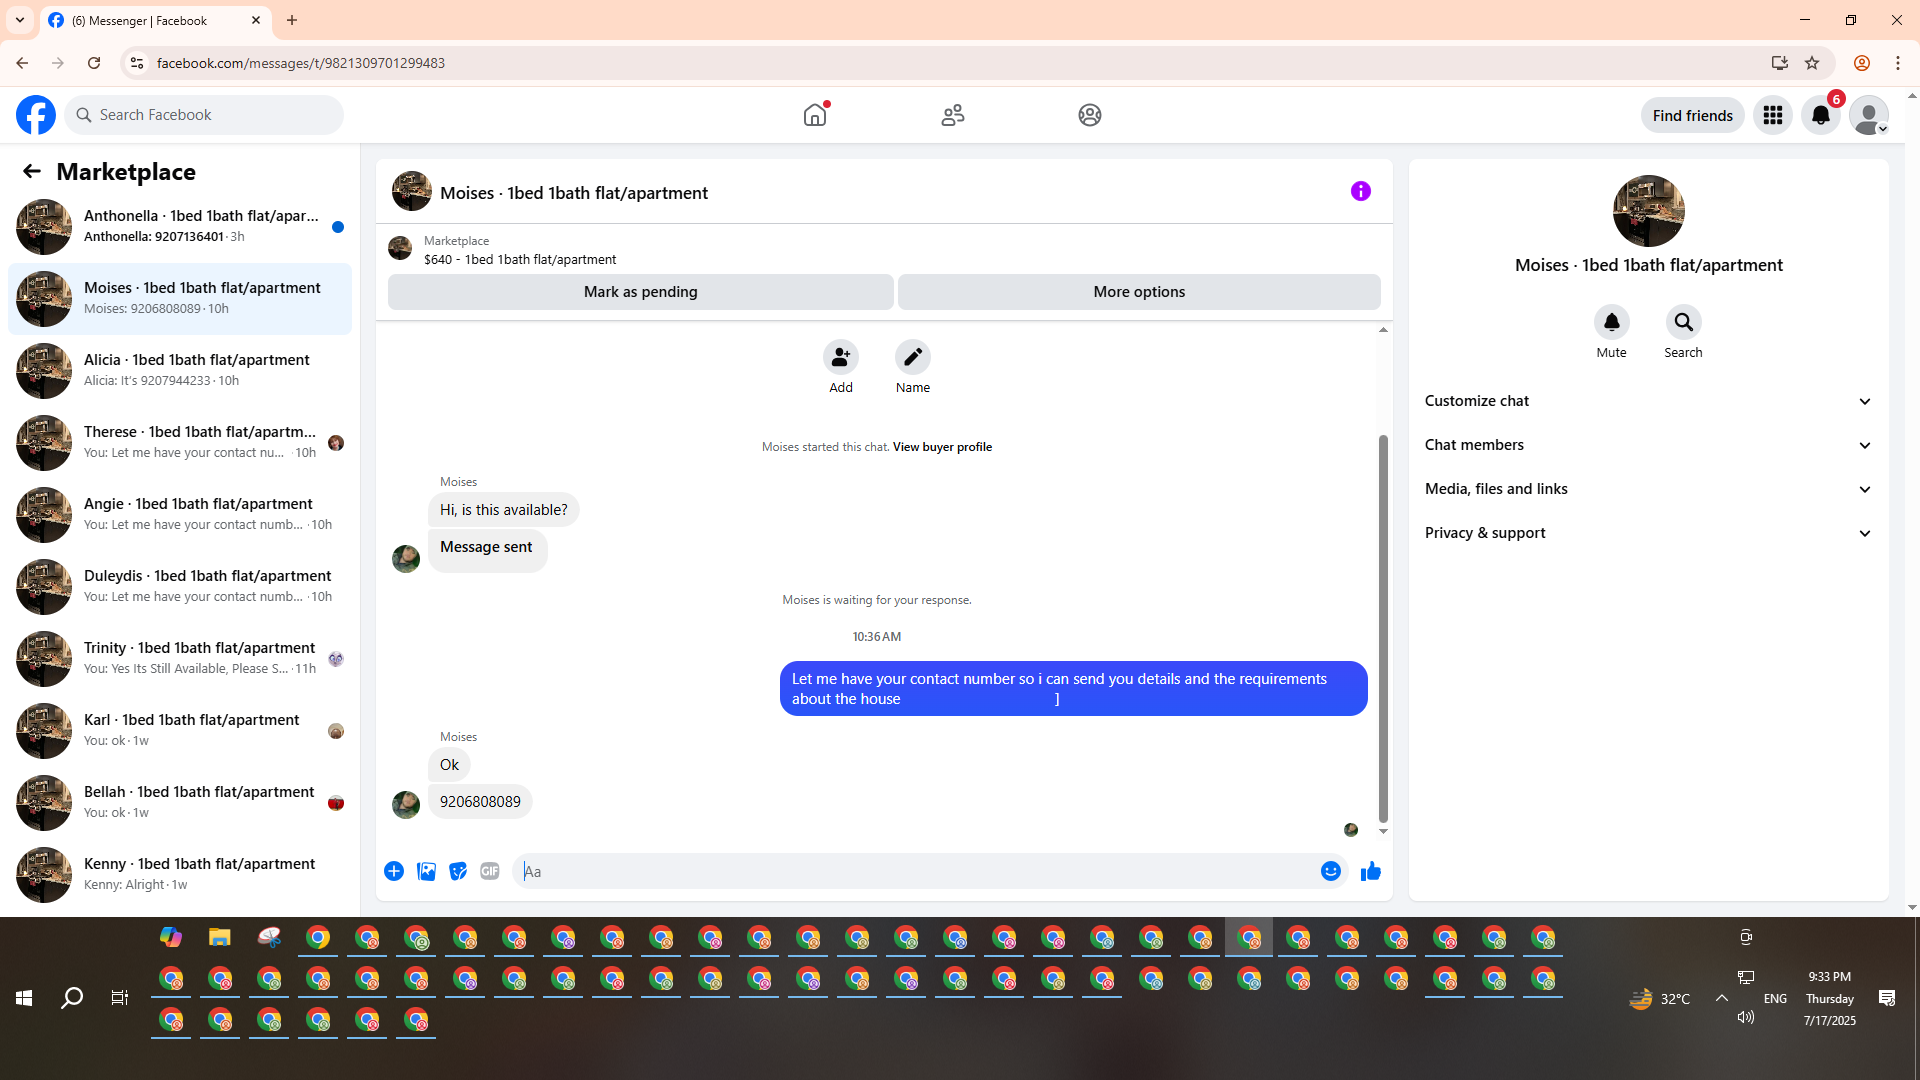
Task: Send a thumbs up like
Action: tap(1371, 871)
